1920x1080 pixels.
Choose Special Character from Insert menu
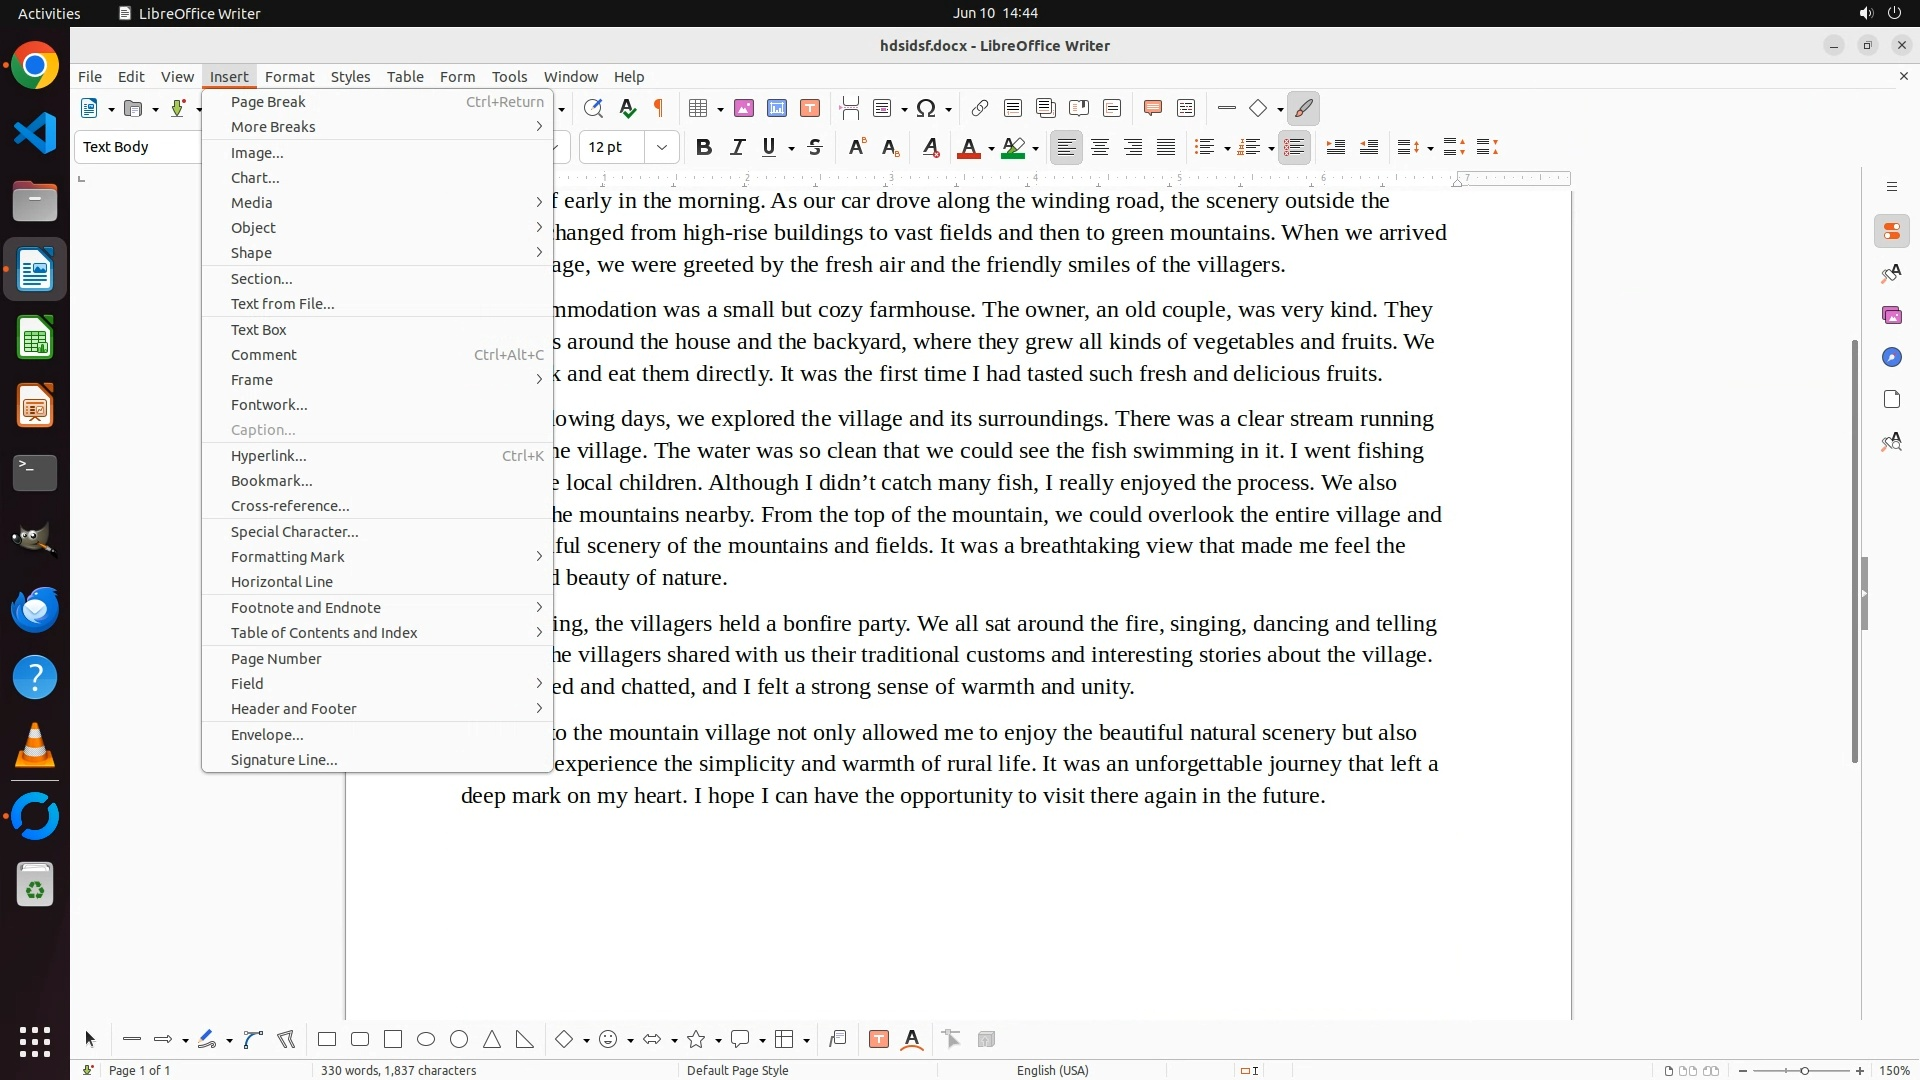click(x=294, y=532)
